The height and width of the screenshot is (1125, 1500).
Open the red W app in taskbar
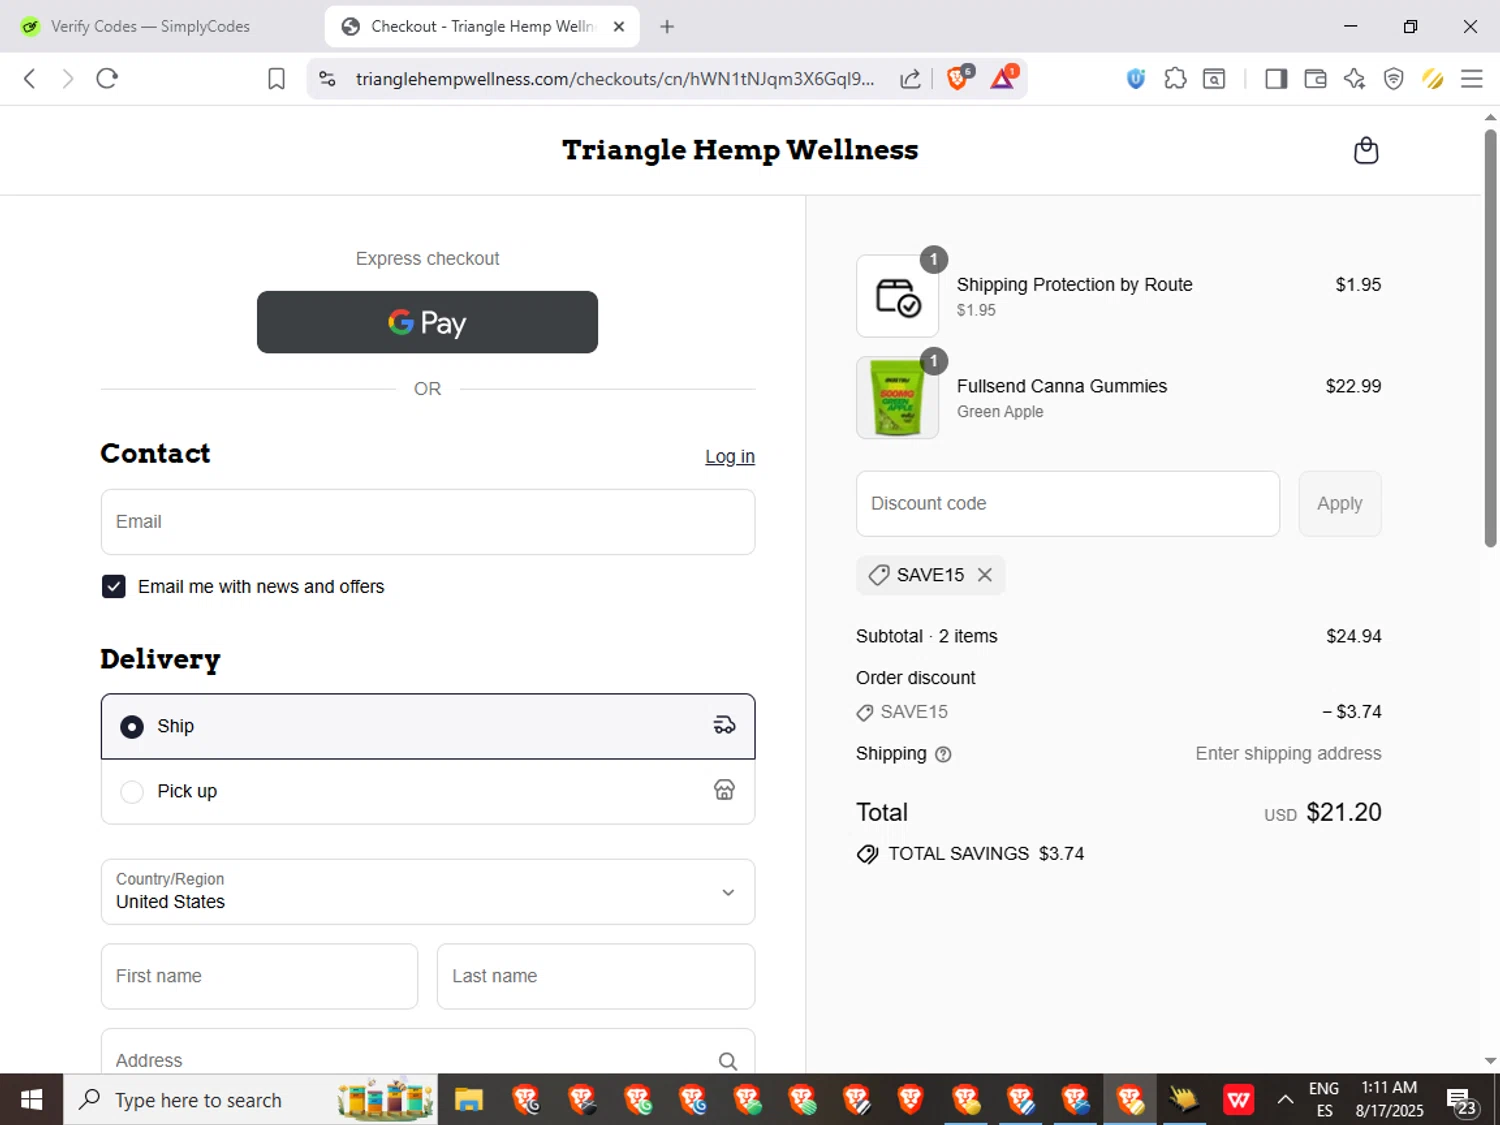coord(1238,1100)
